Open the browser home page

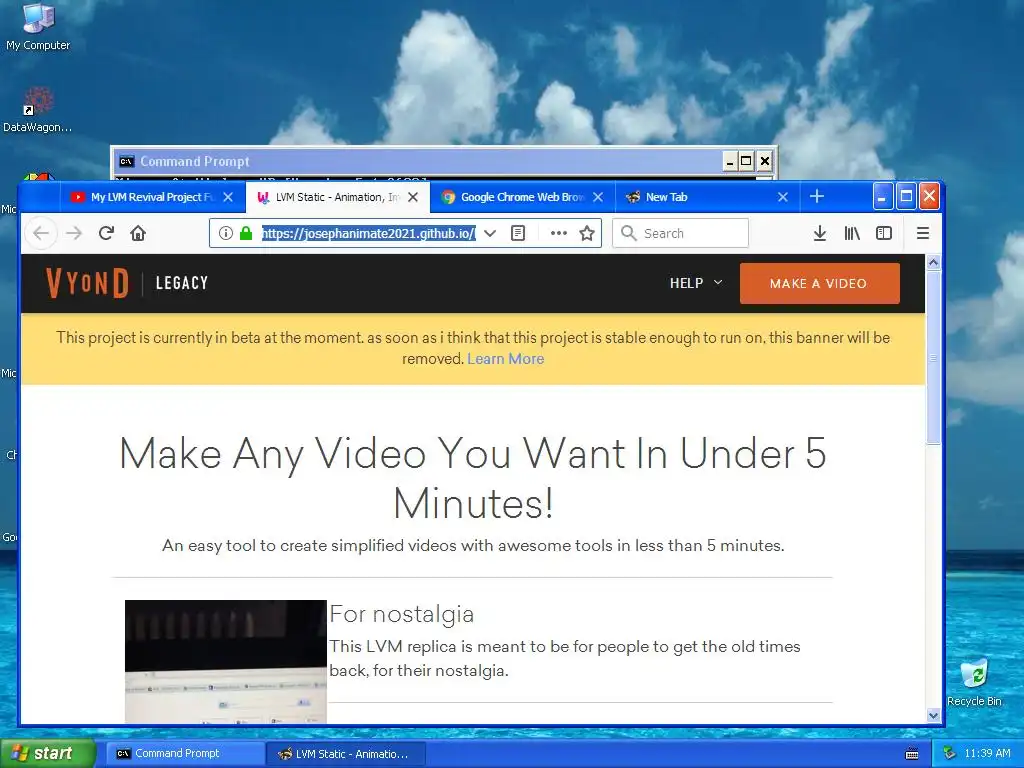click(138, 233)
